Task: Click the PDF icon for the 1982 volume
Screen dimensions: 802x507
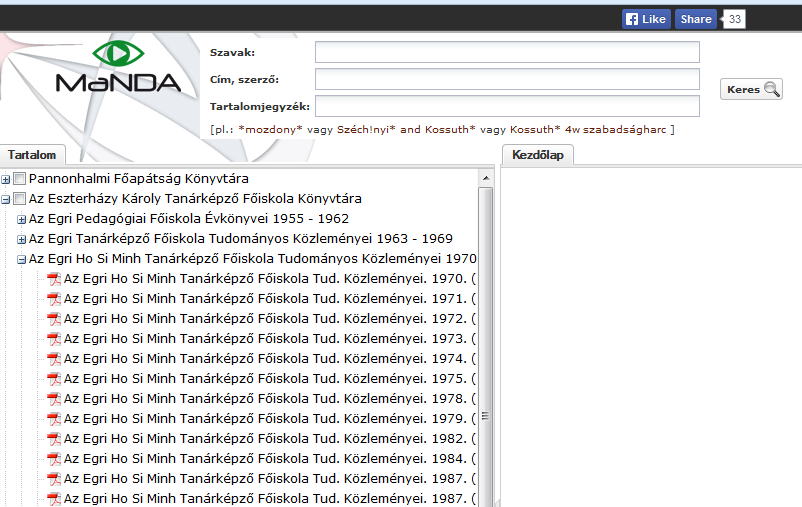Action: click(x=54, y=438)
